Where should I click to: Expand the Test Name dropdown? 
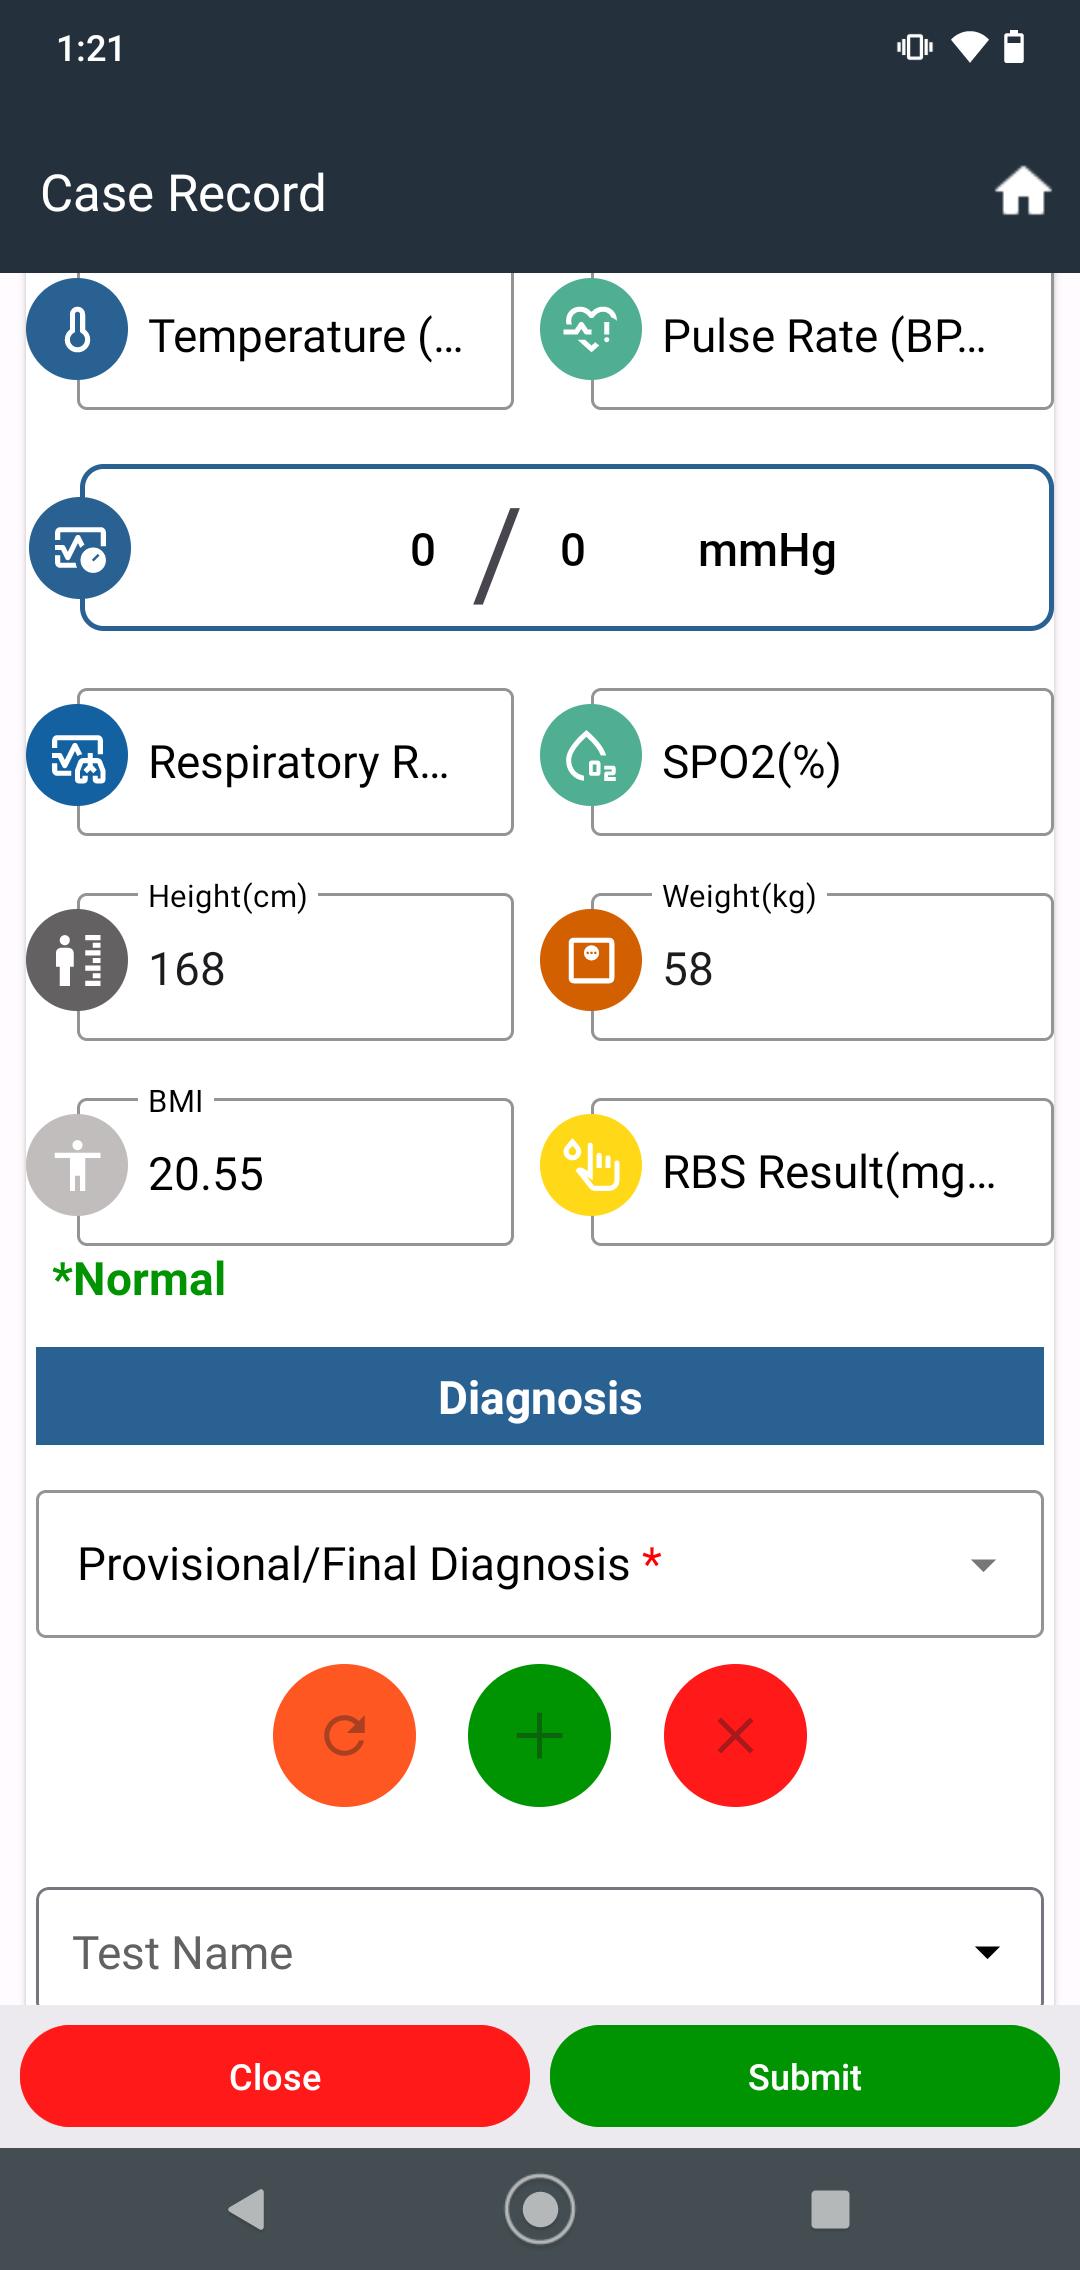(540, 1947)
